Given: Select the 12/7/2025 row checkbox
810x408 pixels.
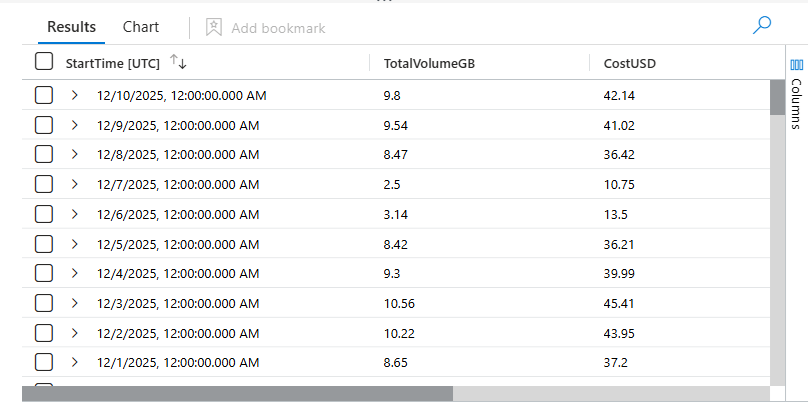Looking at the screenshot, I should coord(44,185).
